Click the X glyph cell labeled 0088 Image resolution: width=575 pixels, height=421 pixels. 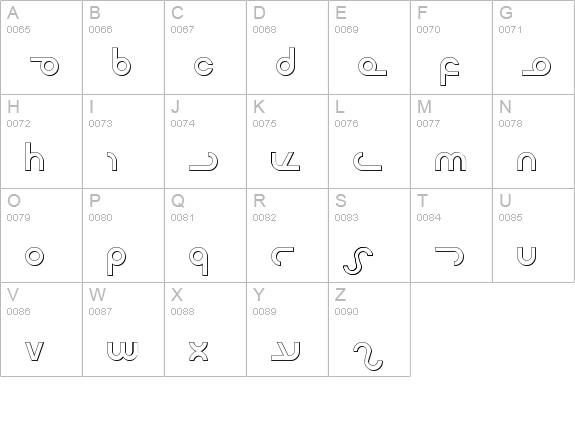(x=205, y=329)
